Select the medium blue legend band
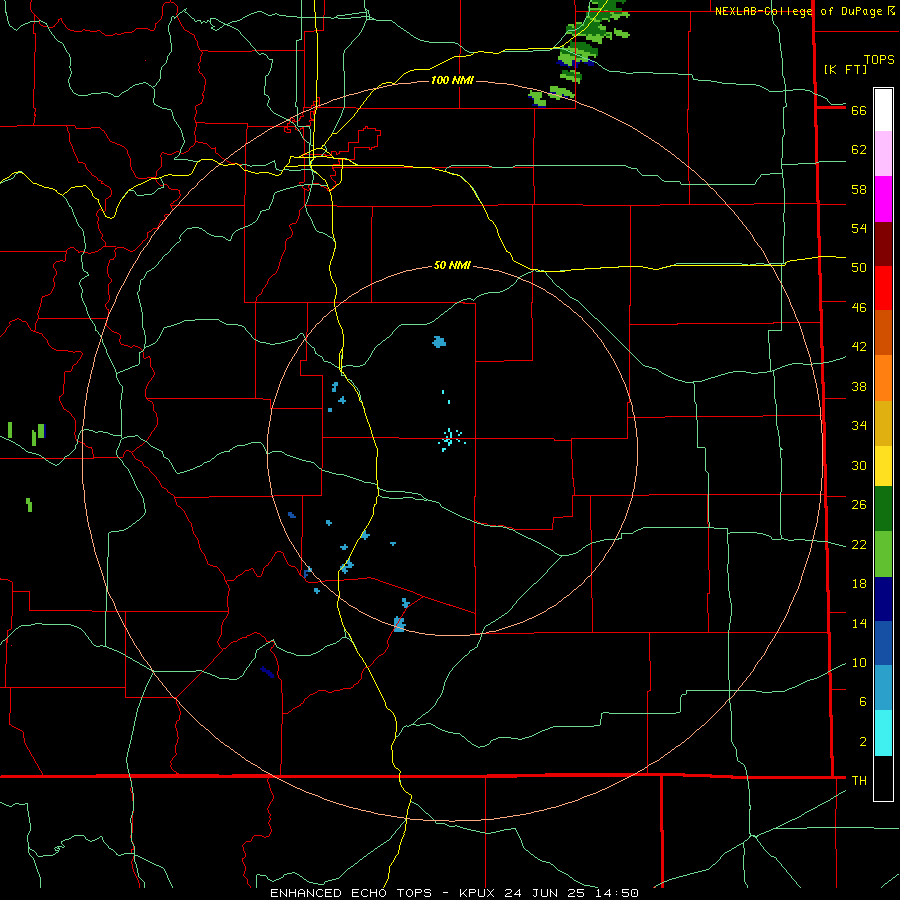 pyautogui.click(x=883, y=643)
